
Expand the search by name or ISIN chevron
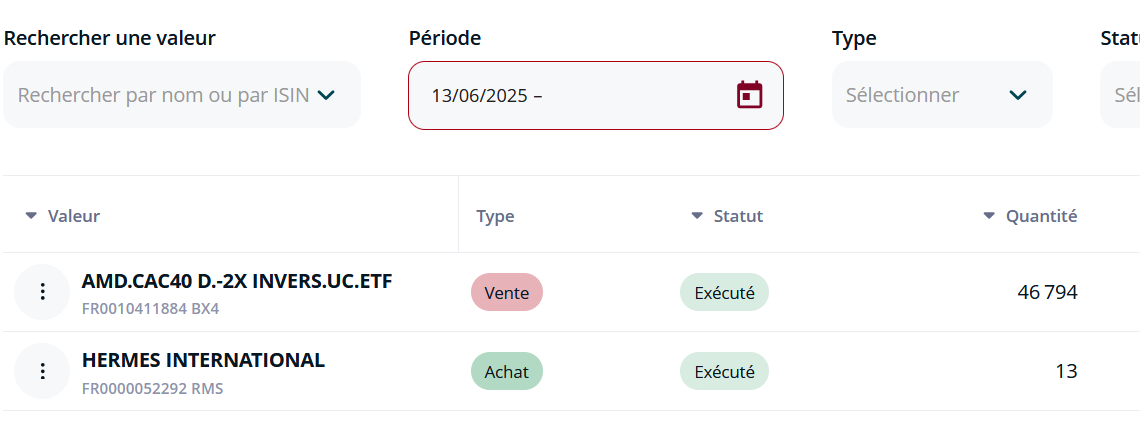click(x=326, y=95)
